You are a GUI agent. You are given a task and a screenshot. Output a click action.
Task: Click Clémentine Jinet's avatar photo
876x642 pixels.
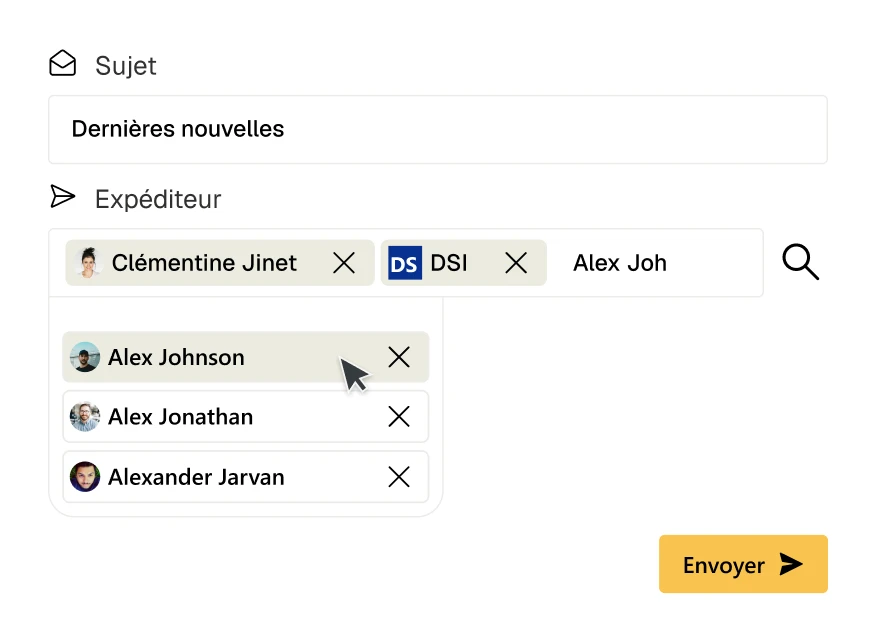coord(88,263)
